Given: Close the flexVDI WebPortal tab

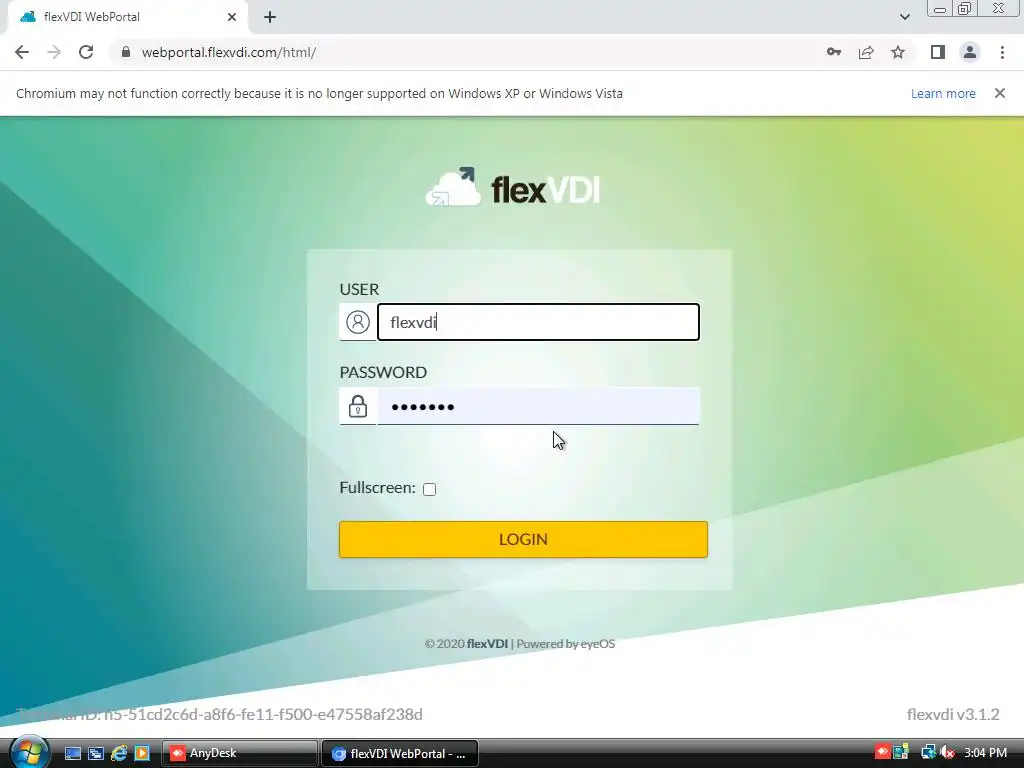Looking at the screenshot, I should 232,17.
